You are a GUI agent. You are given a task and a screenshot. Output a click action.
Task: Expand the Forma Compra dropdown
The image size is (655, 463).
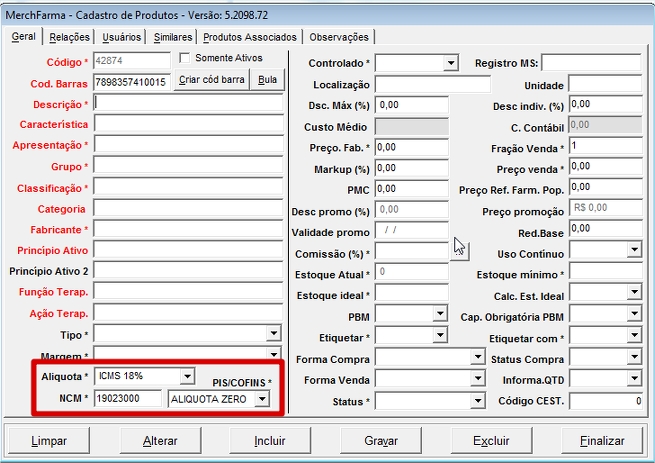pyautogui.click(x=477, y=358)
